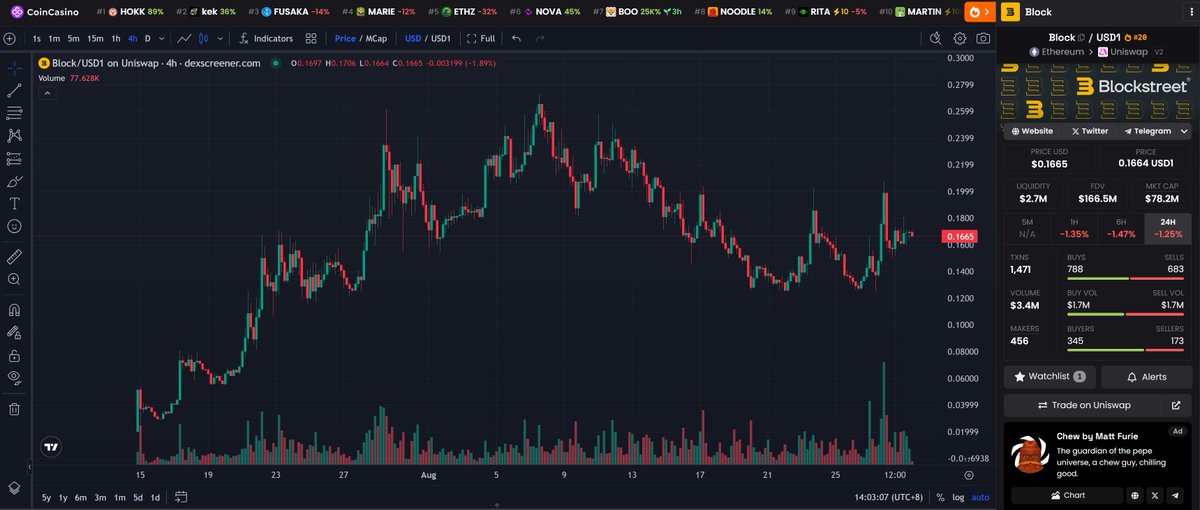Click the TradingView logo badge

click(50, 448)
